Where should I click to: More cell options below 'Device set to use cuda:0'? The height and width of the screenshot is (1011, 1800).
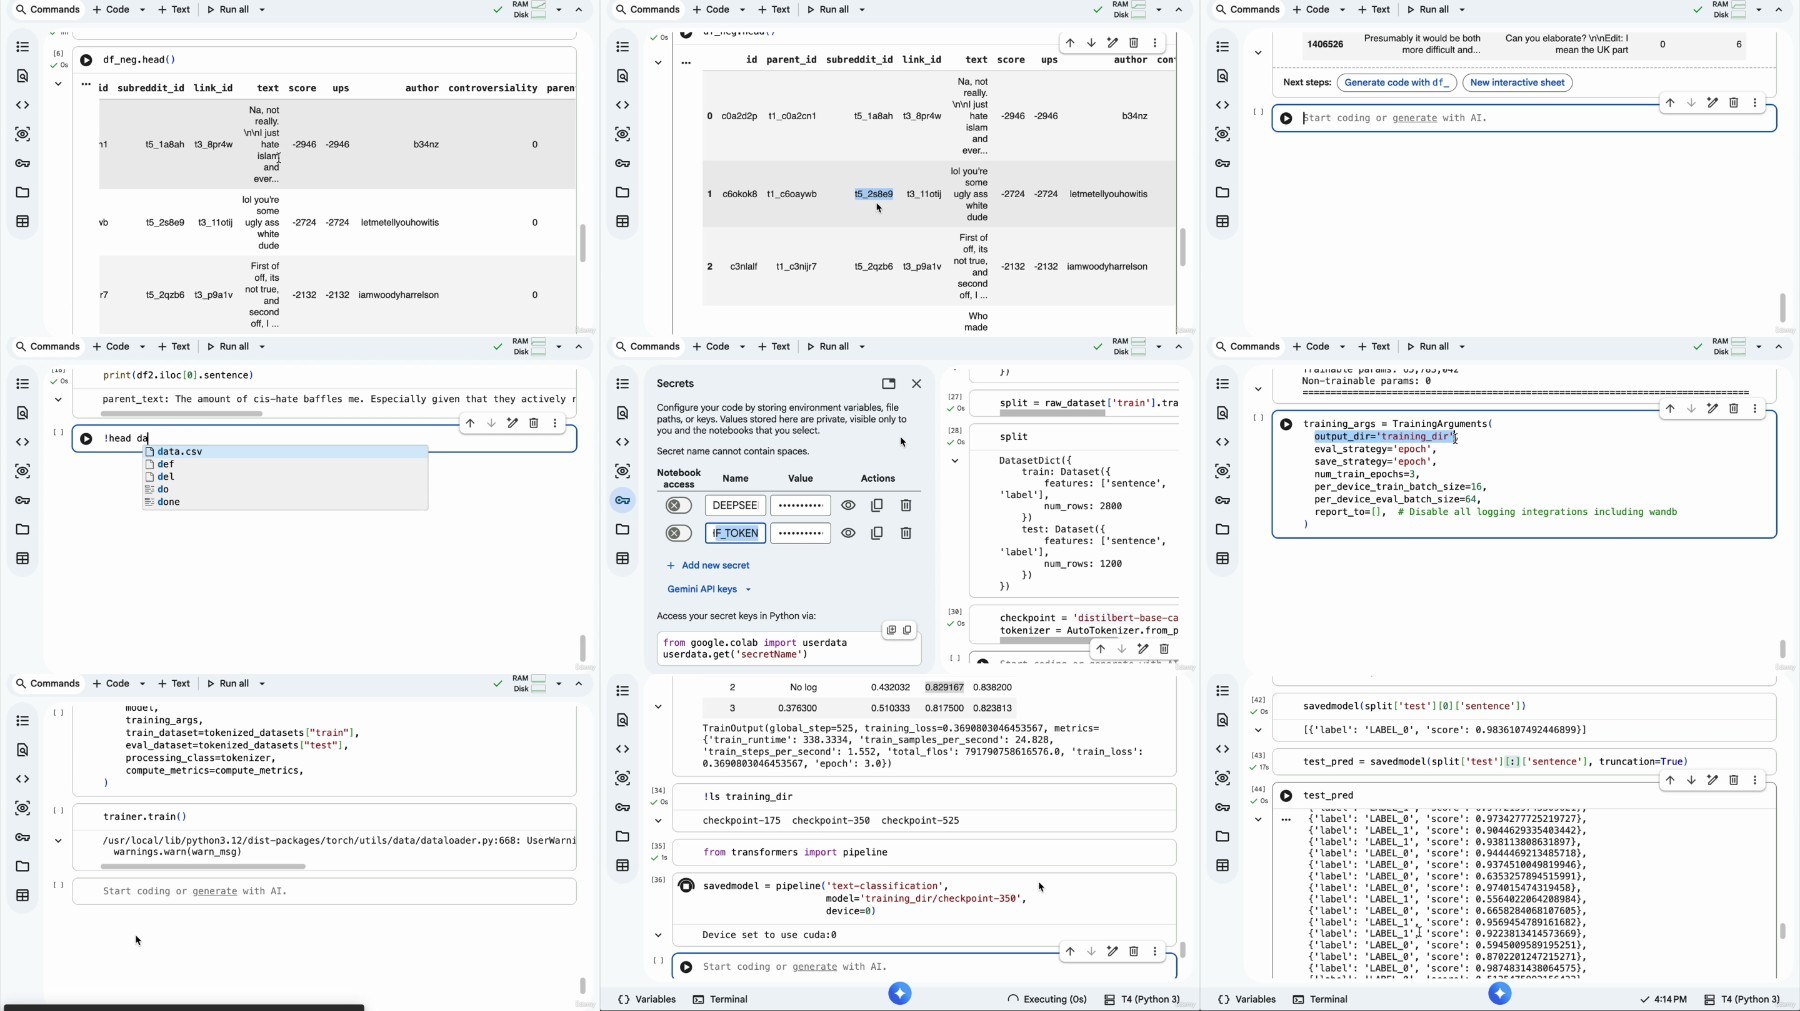(x=1154, y=951)
